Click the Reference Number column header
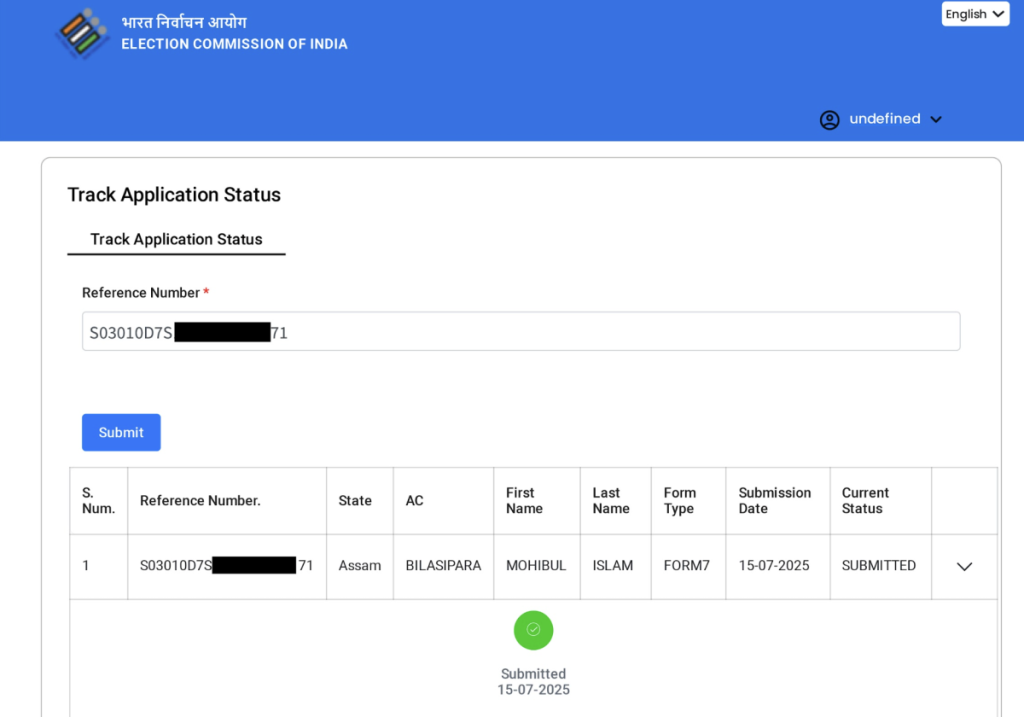 coord(200,501)
